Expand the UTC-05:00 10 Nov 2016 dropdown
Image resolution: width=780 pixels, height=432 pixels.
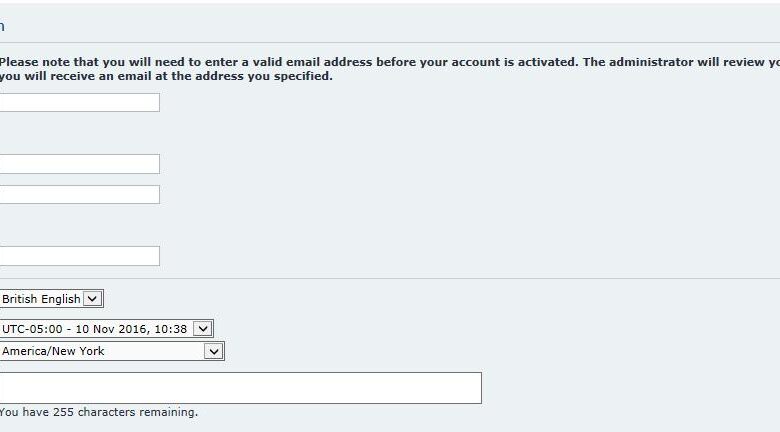pos(100,329)
